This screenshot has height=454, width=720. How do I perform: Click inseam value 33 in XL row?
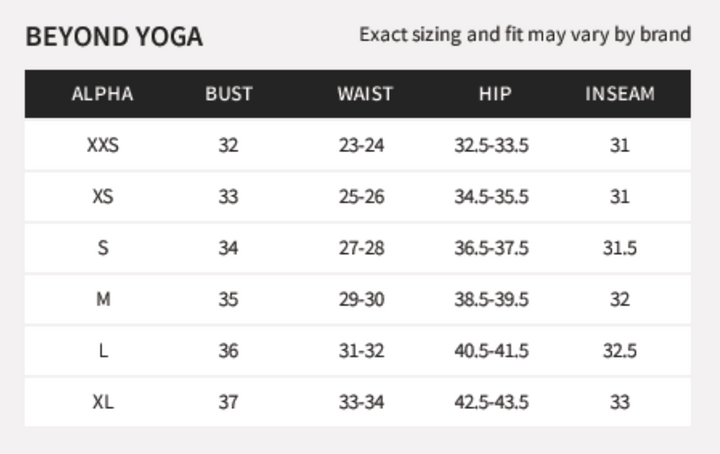coord(620,403)
